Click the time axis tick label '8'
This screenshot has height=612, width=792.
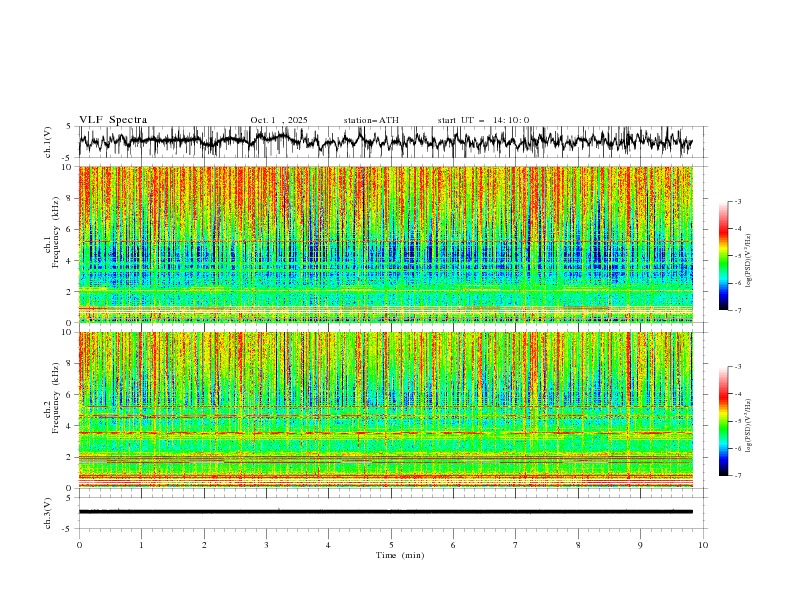[578, 545]
